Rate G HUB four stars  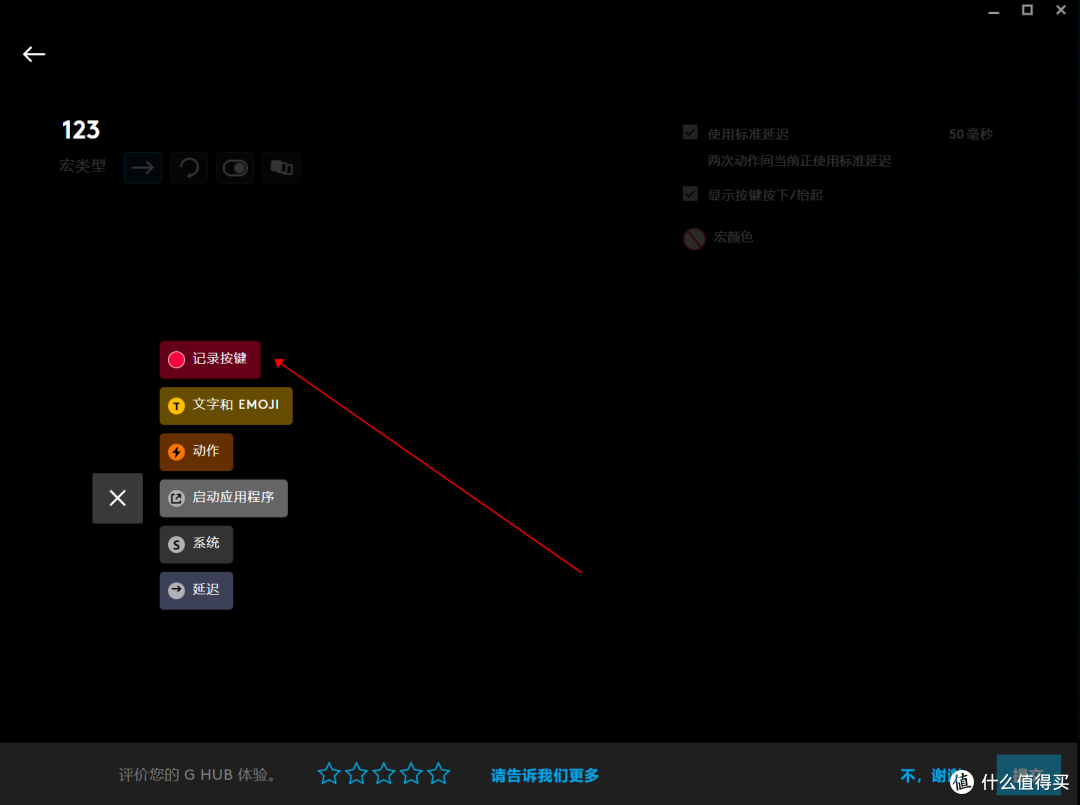[411, 774]
